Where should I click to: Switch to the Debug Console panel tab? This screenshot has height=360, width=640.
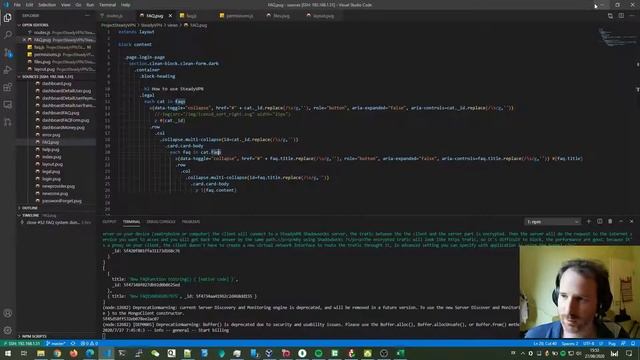click(161, 222)
